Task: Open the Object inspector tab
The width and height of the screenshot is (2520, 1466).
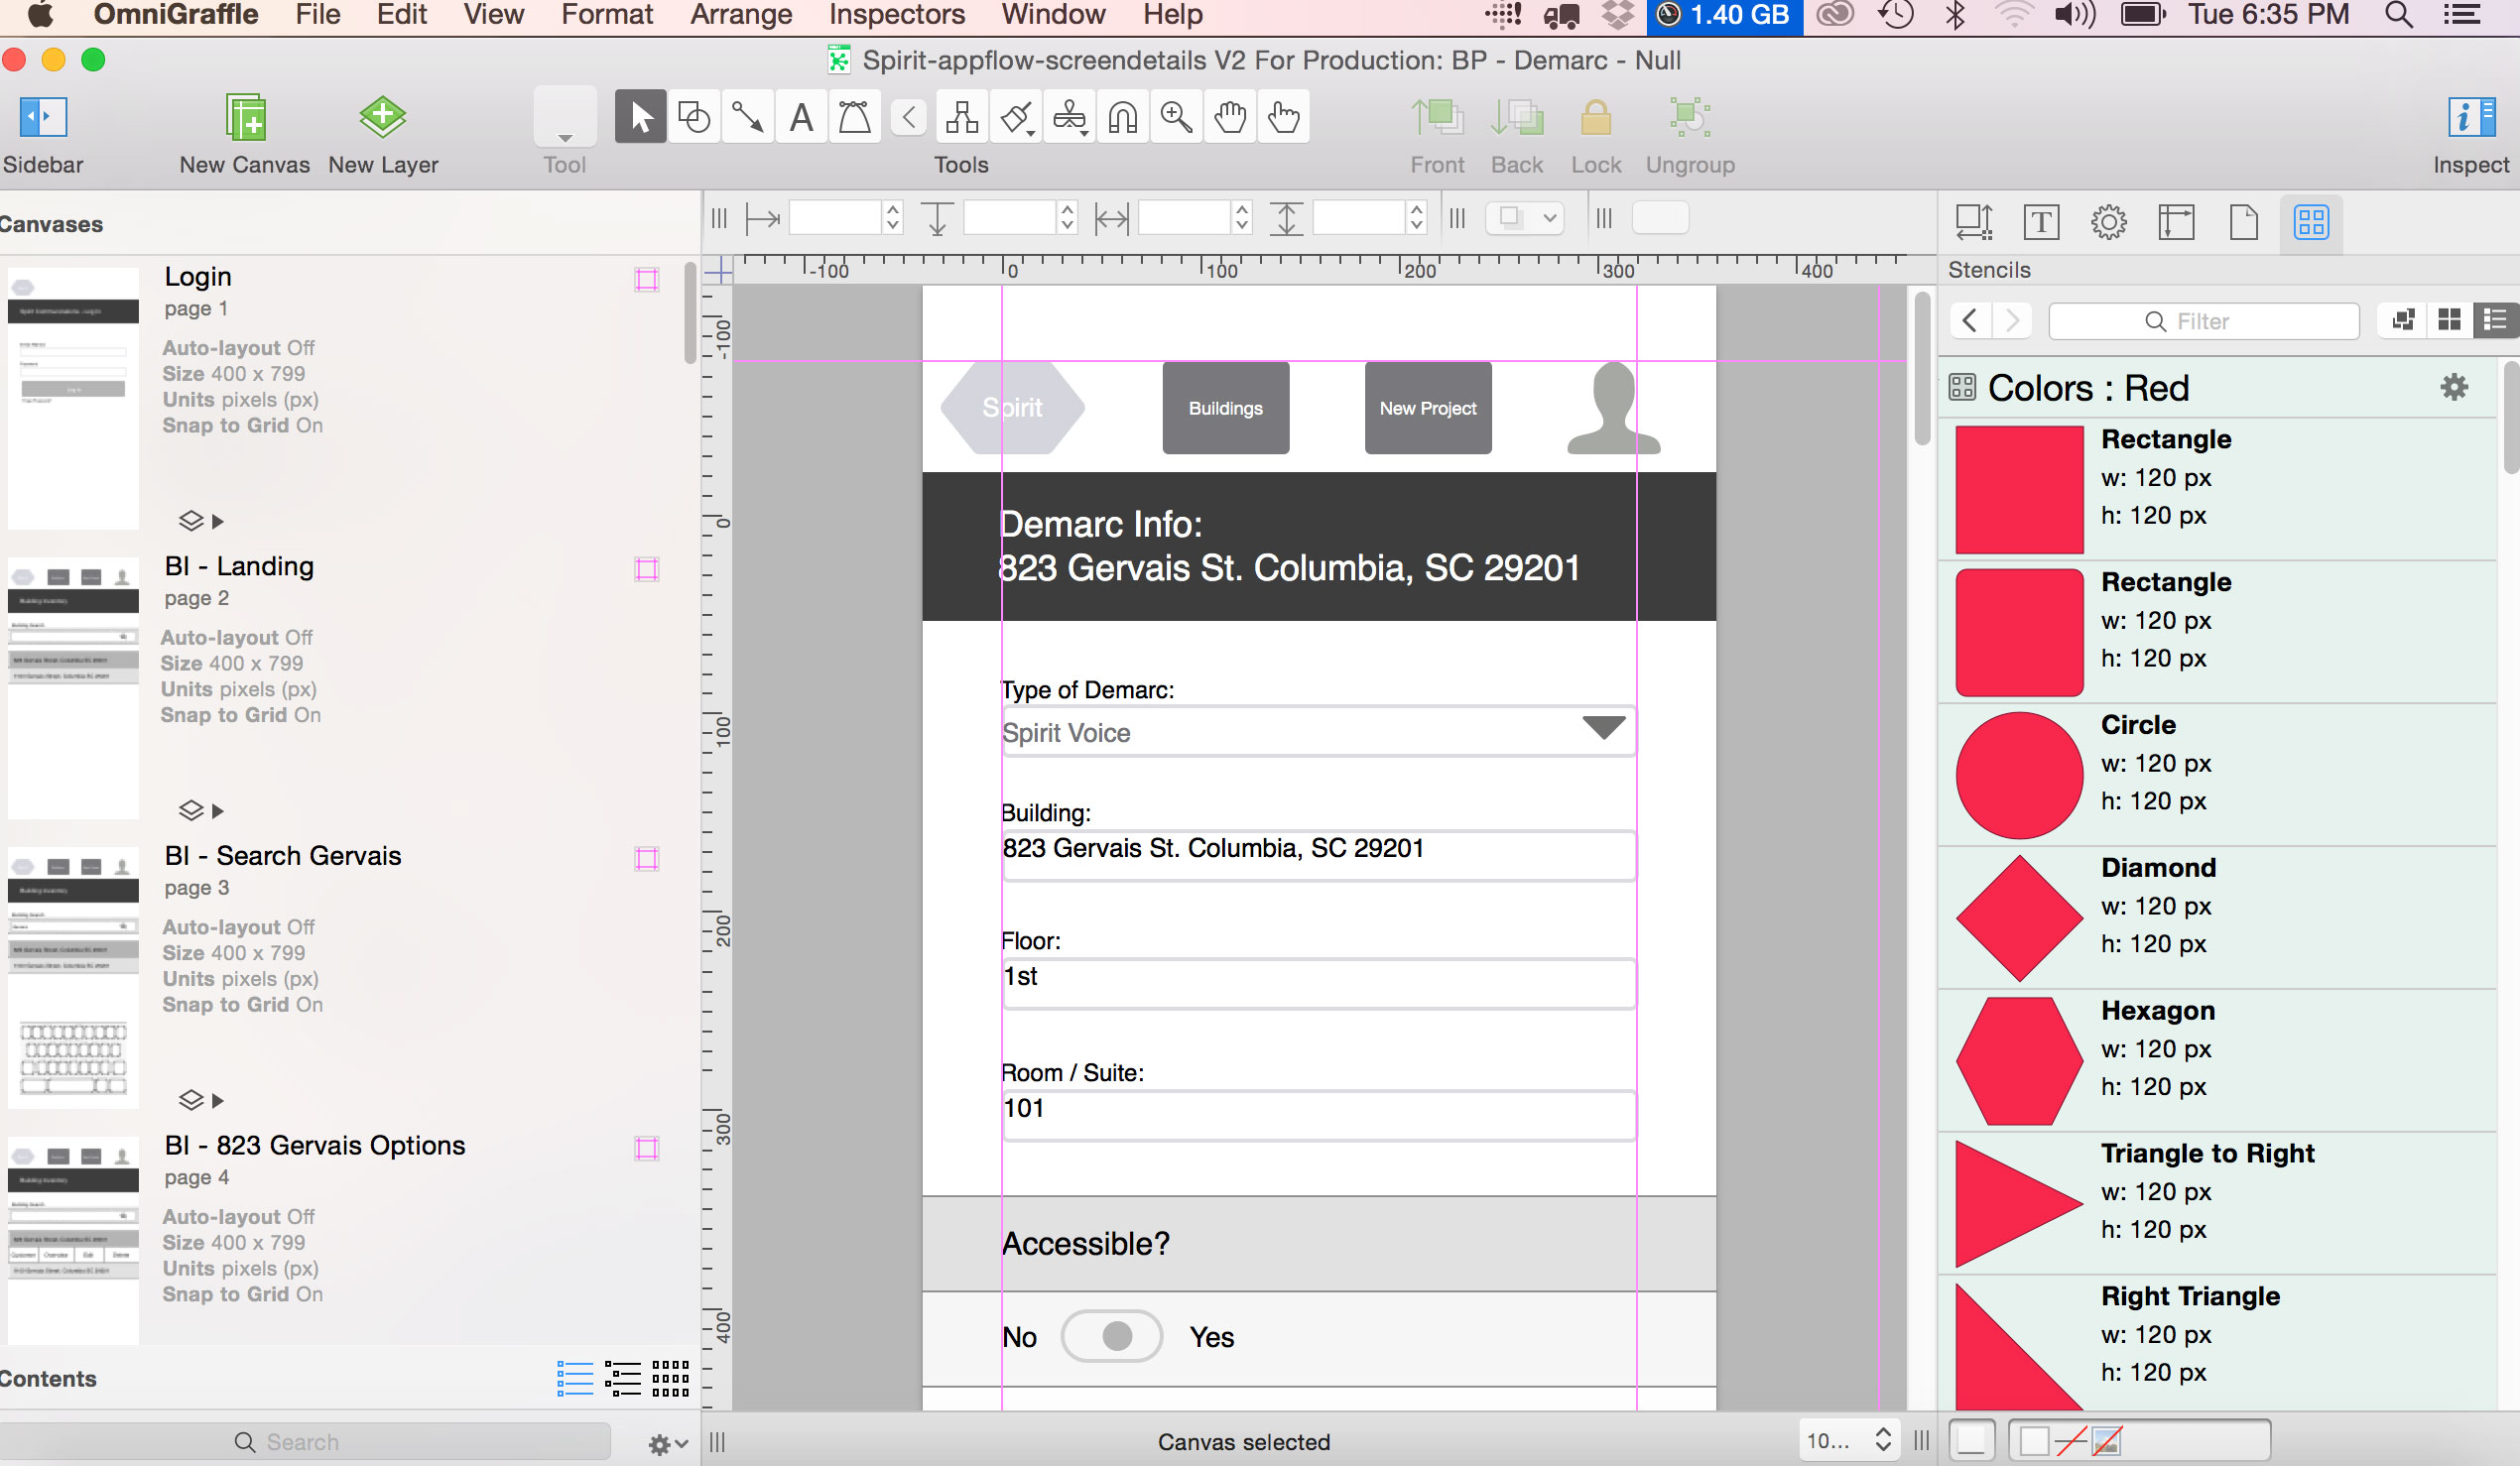Action: (x=1973, y=222)
